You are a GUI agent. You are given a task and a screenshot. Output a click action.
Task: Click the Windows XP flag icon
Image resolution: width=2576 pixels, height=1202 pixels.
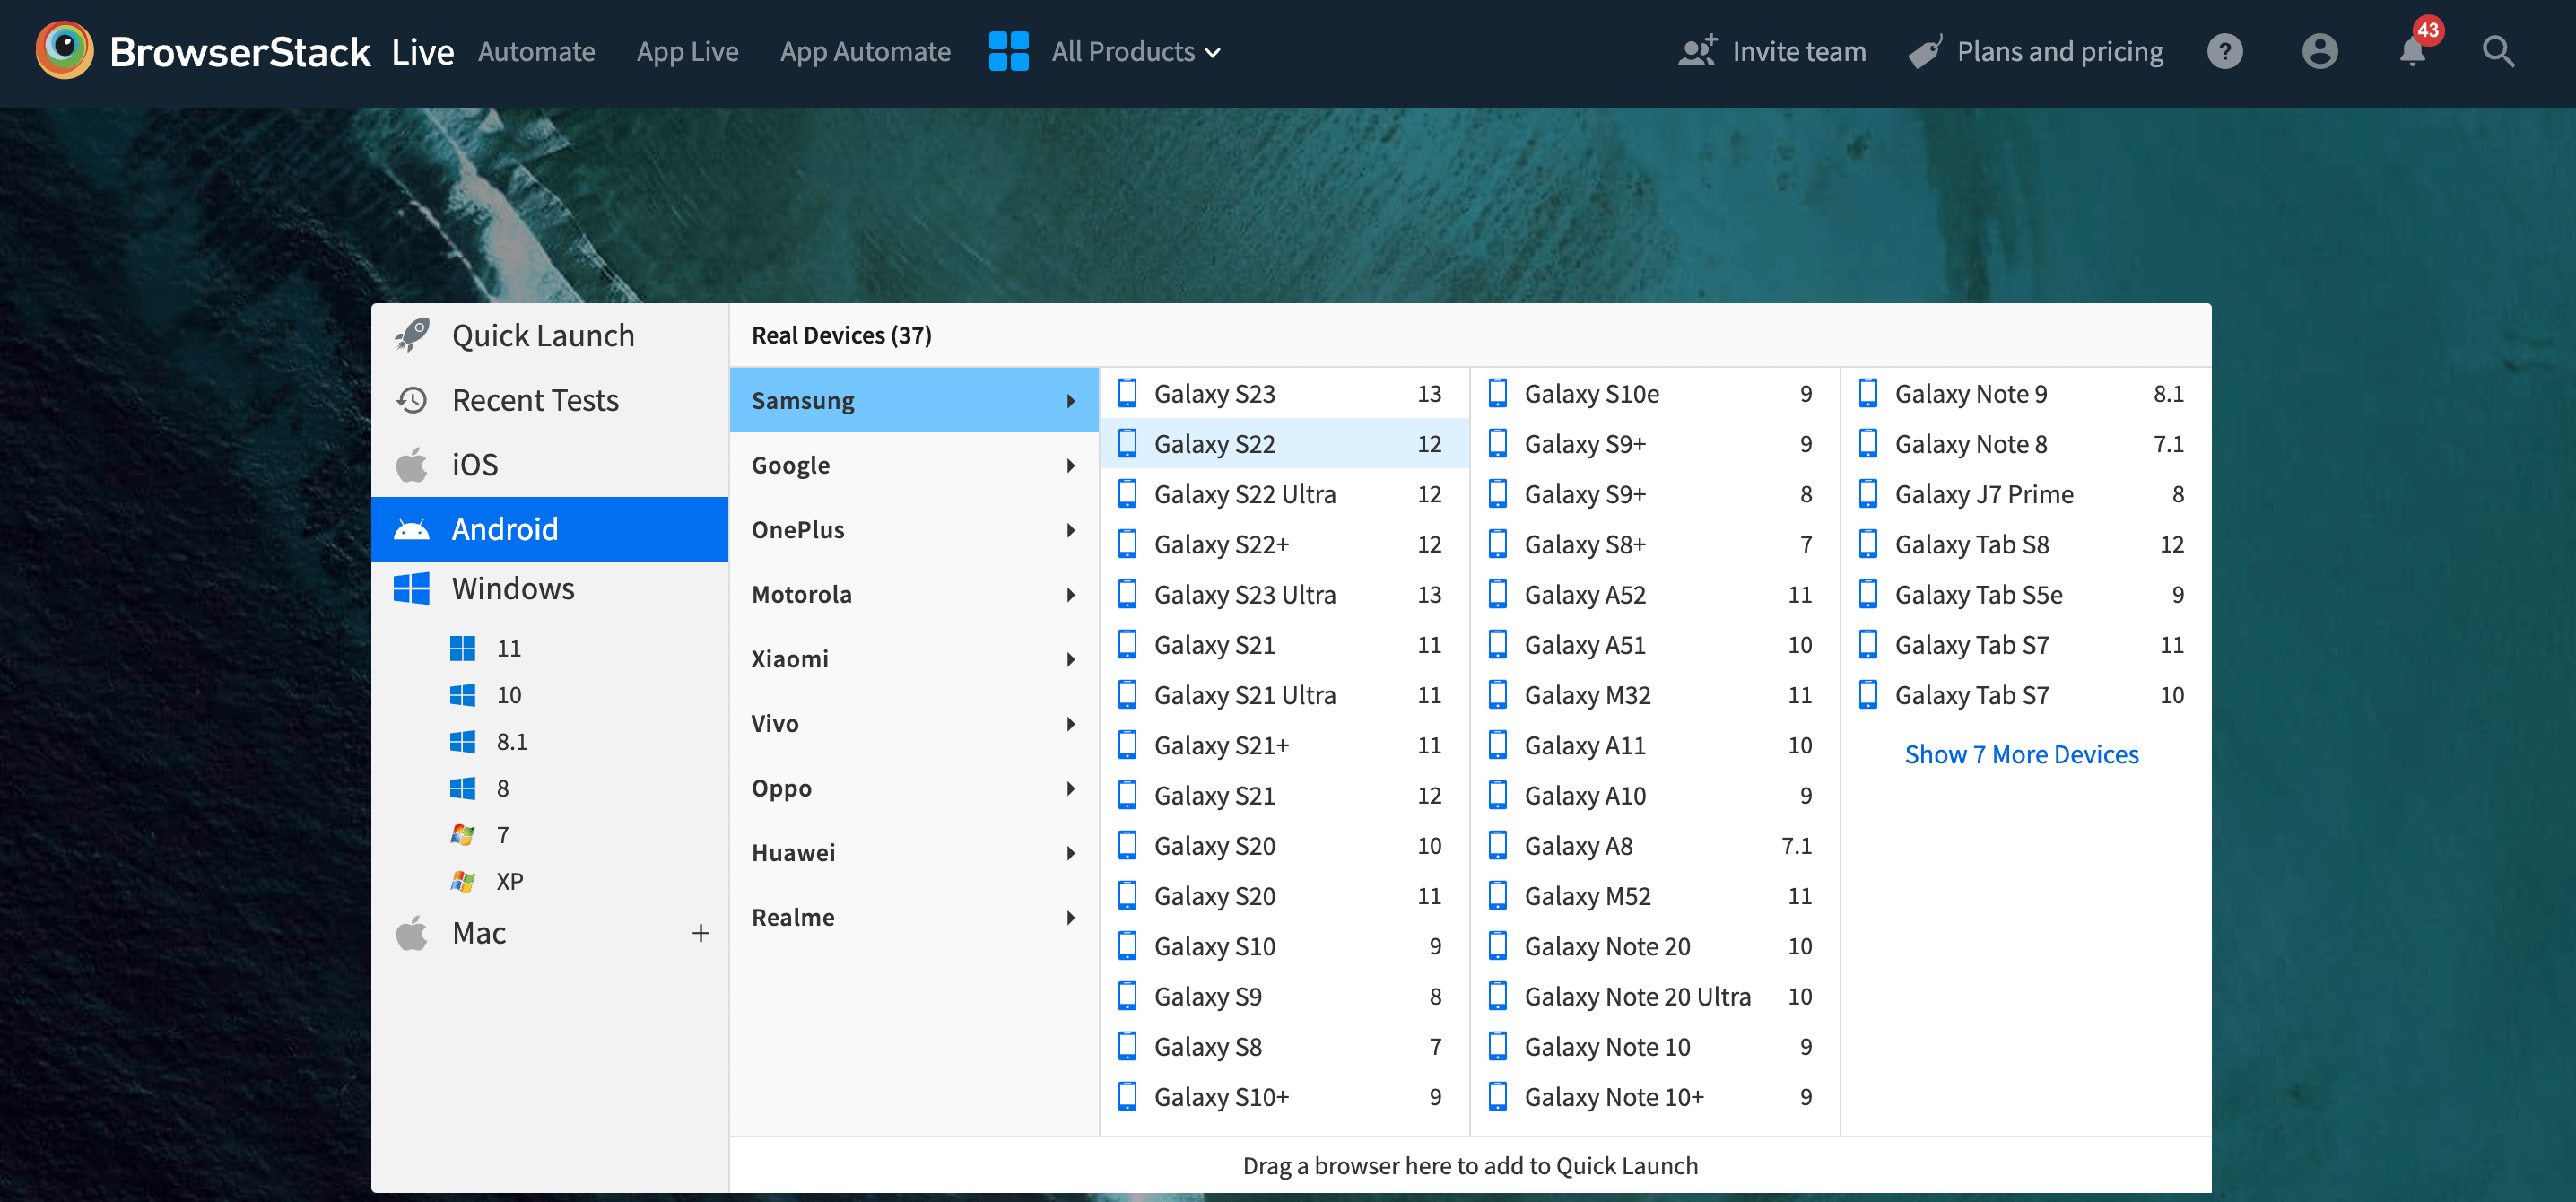463,881
